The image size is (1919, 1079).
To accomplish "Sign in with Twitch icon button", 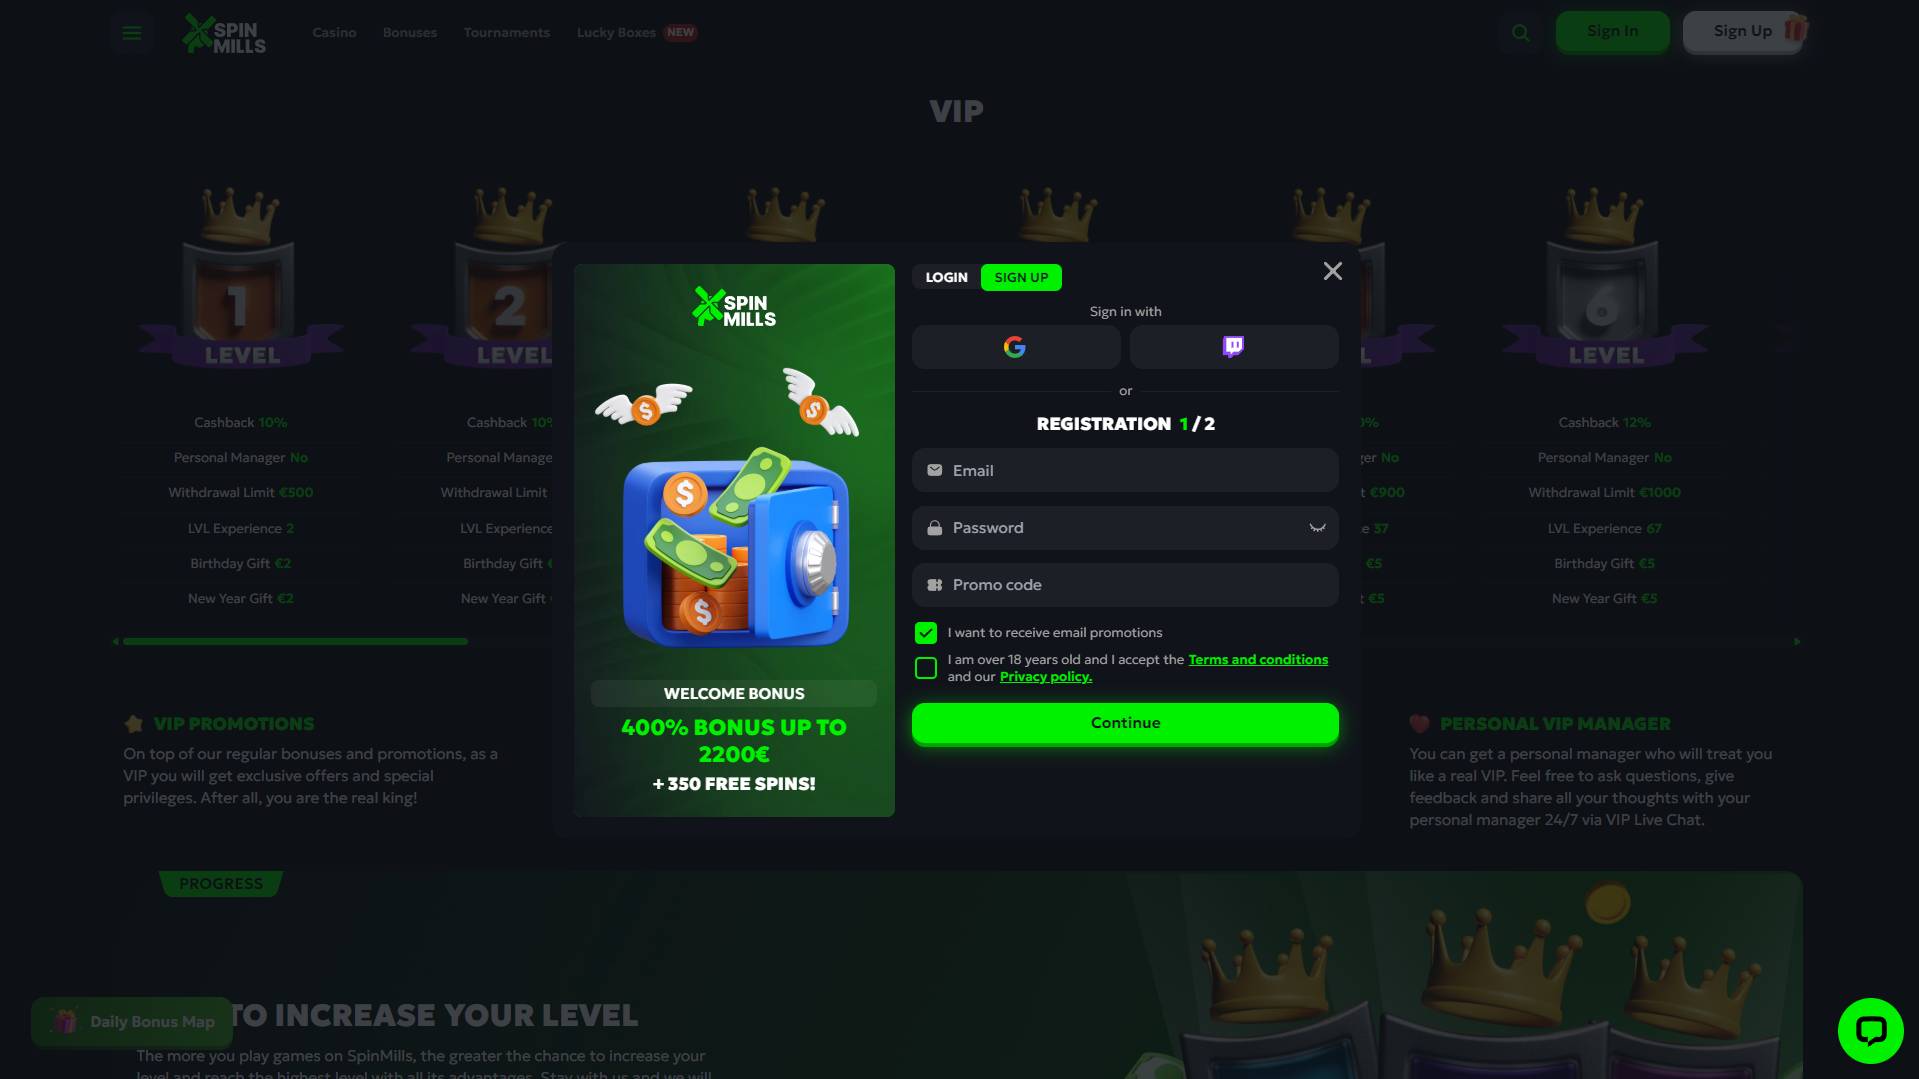I will pos(1233,347).
